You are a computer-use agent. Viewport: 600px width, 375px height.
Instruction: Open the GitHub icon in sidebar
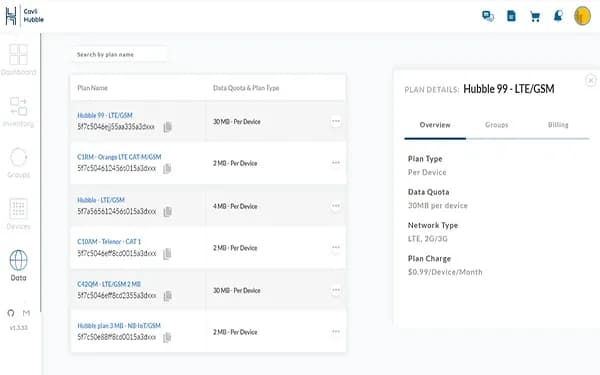(x=11, y=313)
